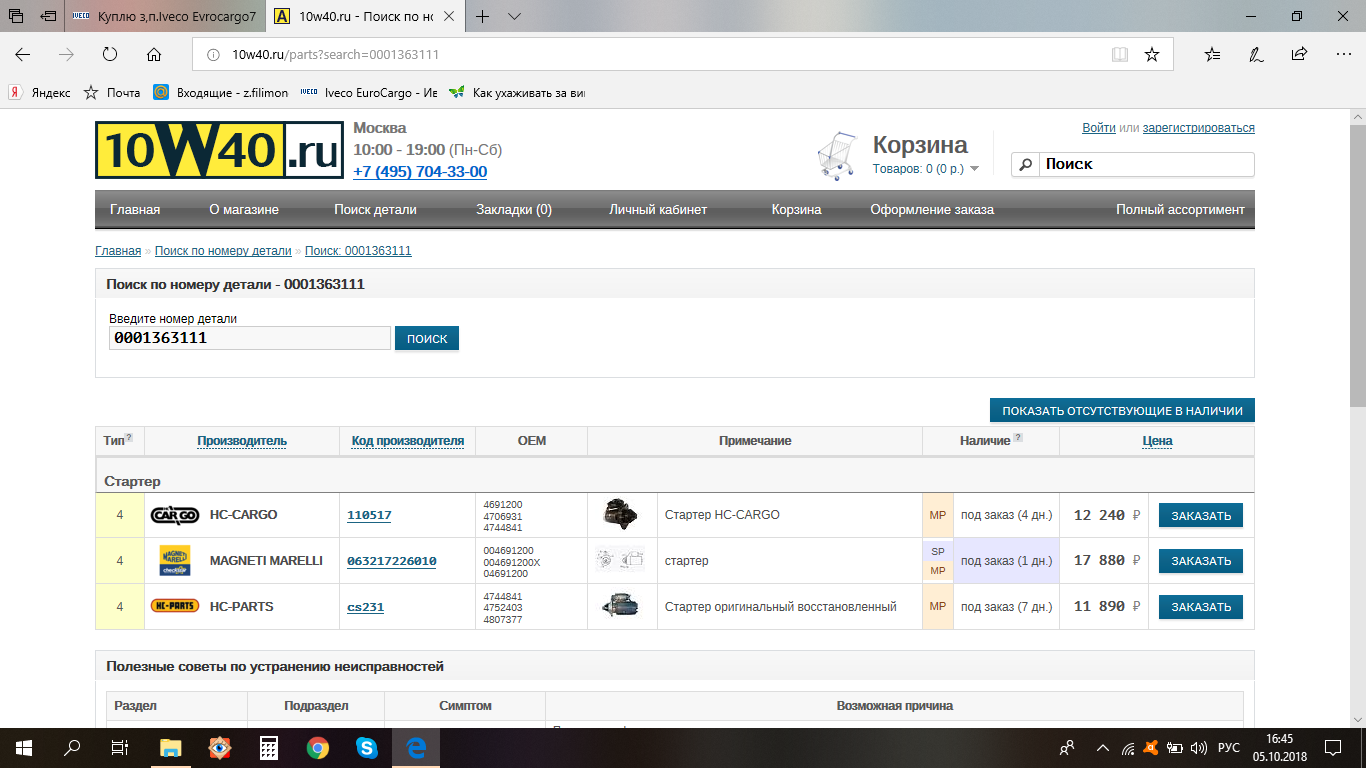Open File Explorer from the taskbar
Image resolution: width=1366 pixels, height=768 pixels.
(171, 747)
